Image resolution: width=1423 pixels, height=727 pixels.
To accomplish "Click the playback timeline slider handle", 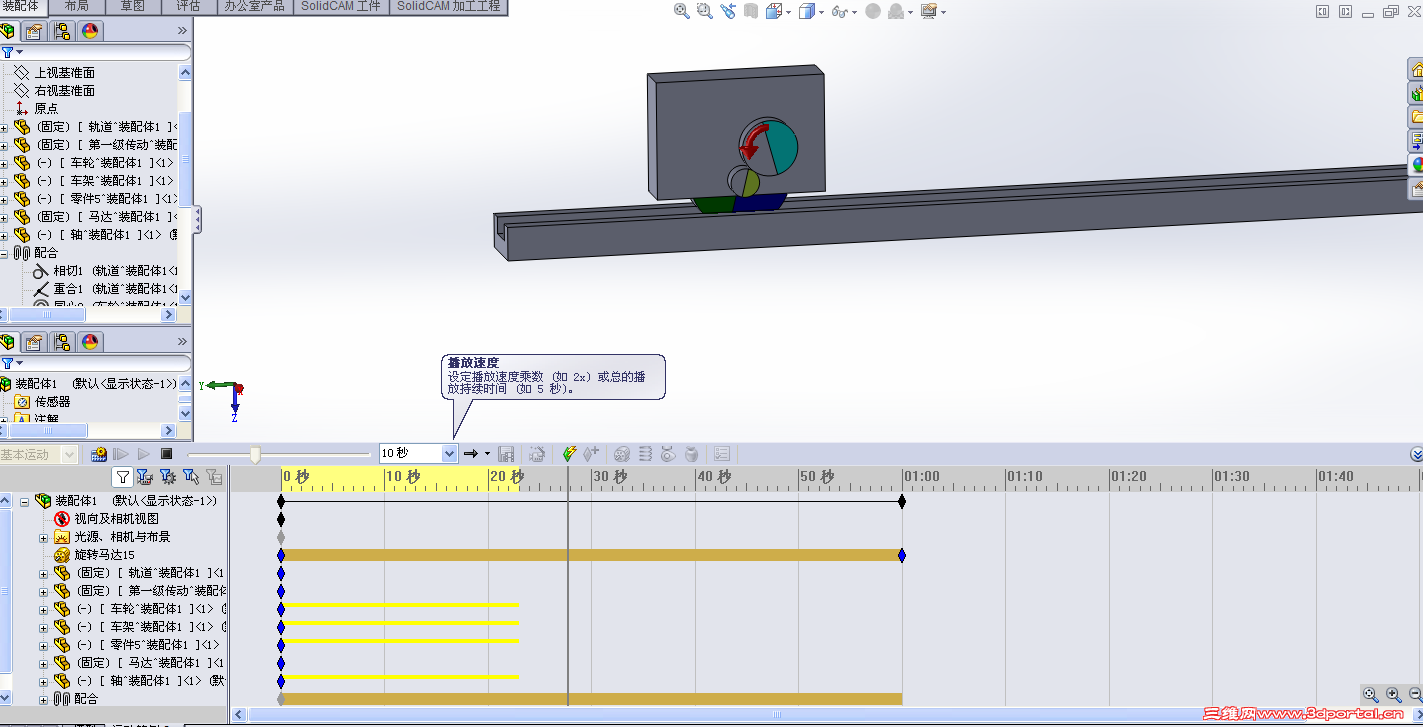I will (255, 455).
